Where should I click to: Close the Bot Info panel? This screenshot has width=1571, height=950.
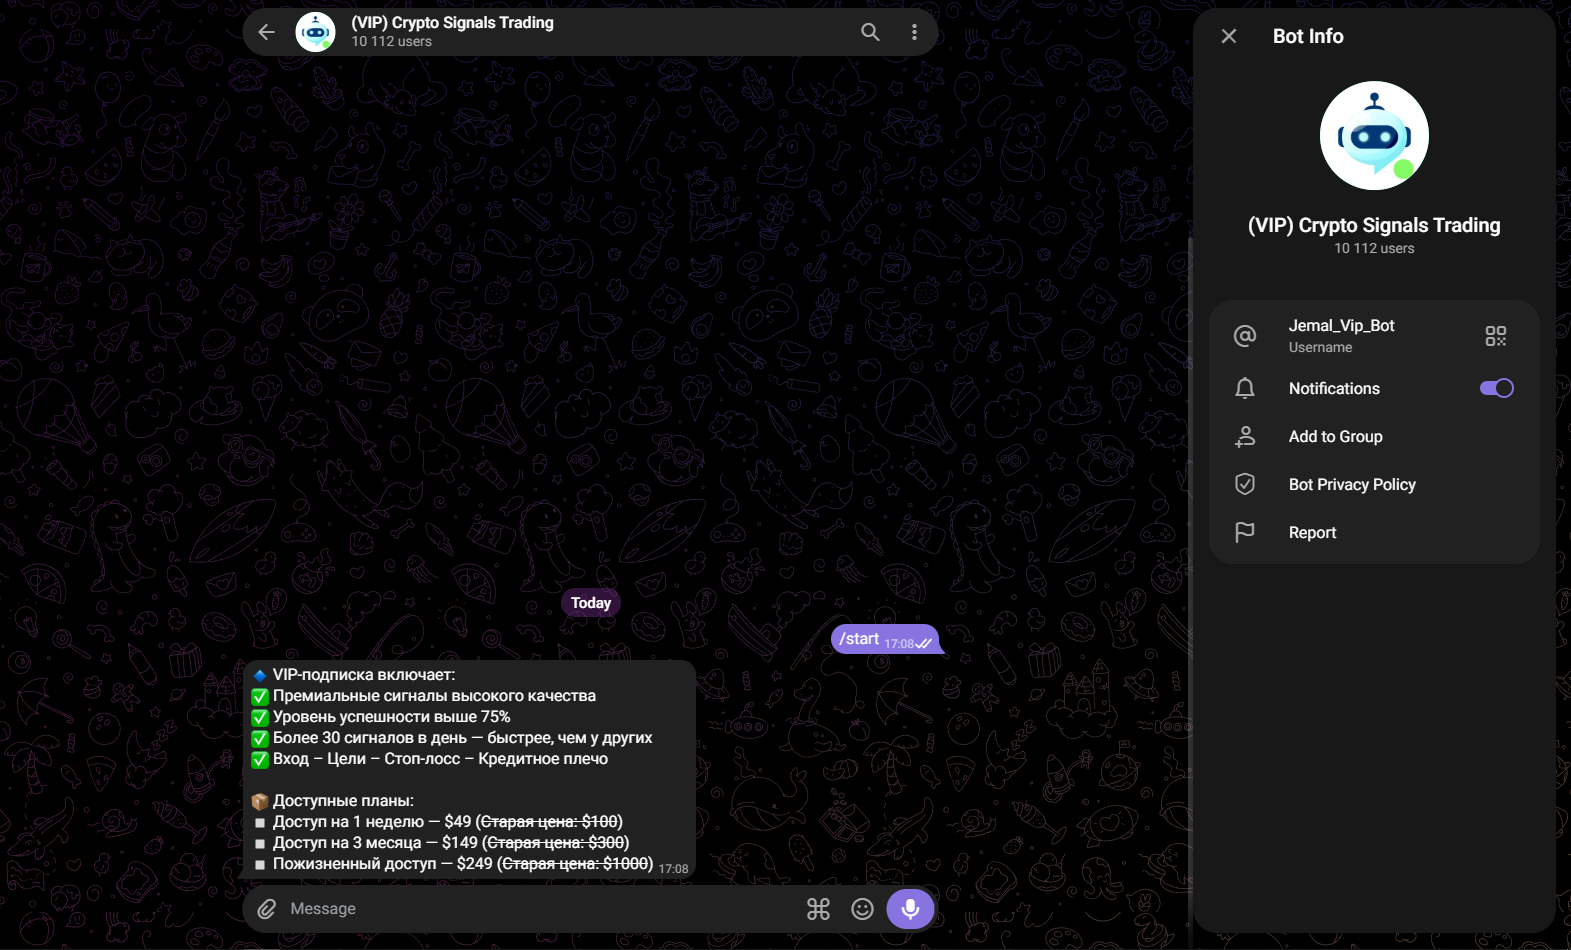tap(1229, 36)
